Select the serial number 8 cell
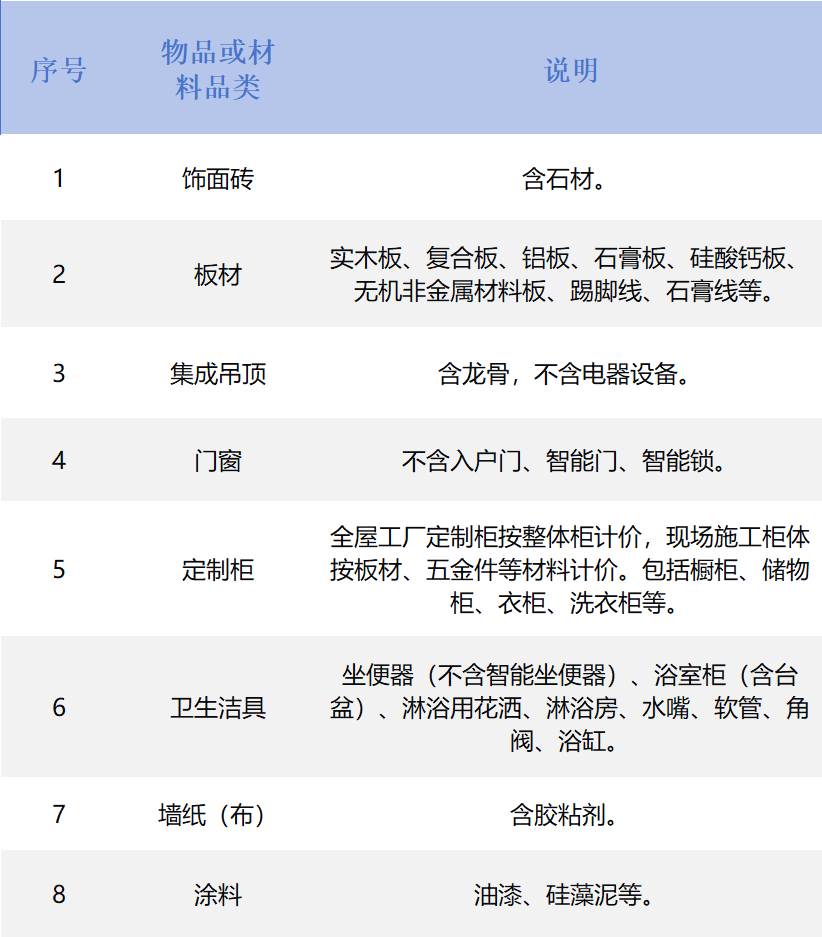The height and width of the screenshot is (937, 822). pos(59,895)
